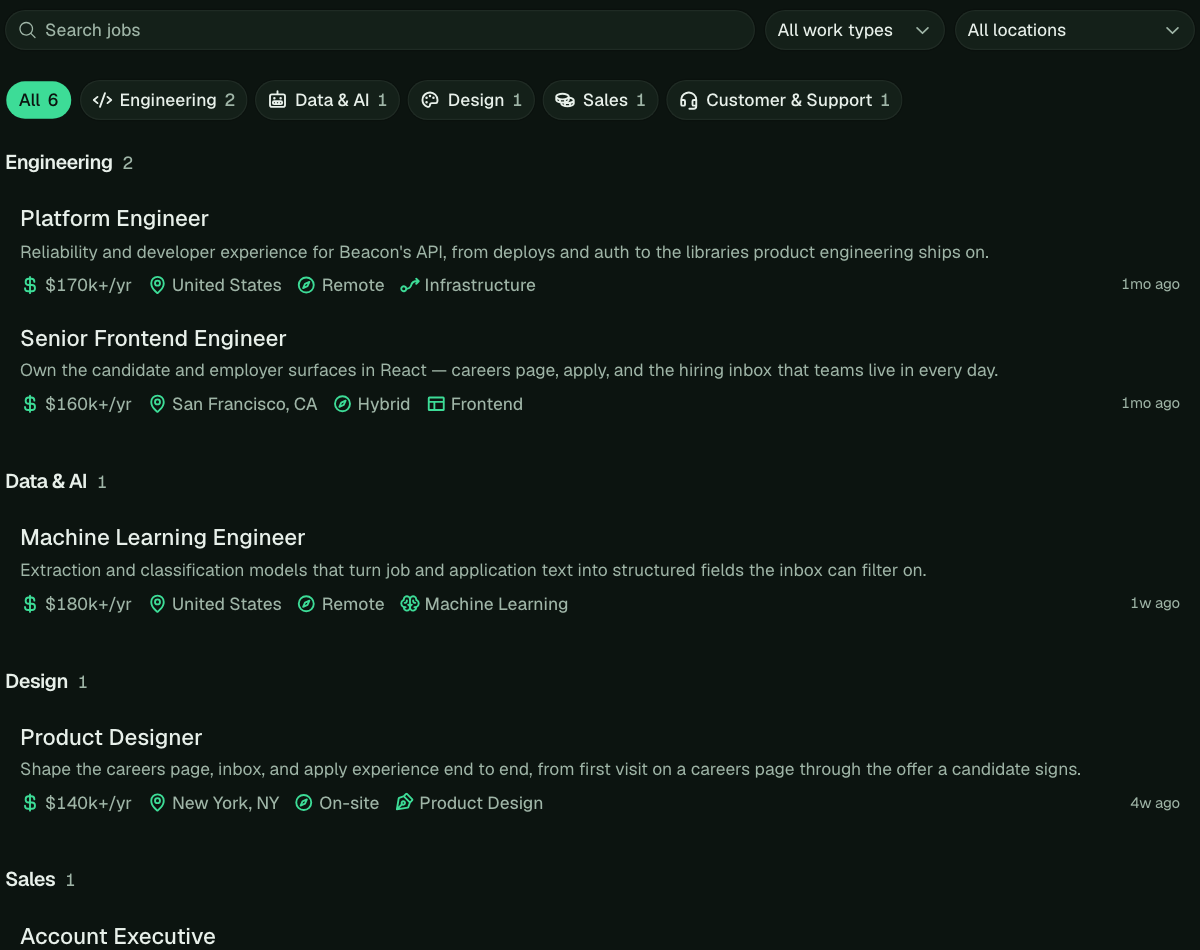The image size is (1200, 950).
Task: Click the headset icon on Customer & Support tab
Action: click(x=688, y=100)
